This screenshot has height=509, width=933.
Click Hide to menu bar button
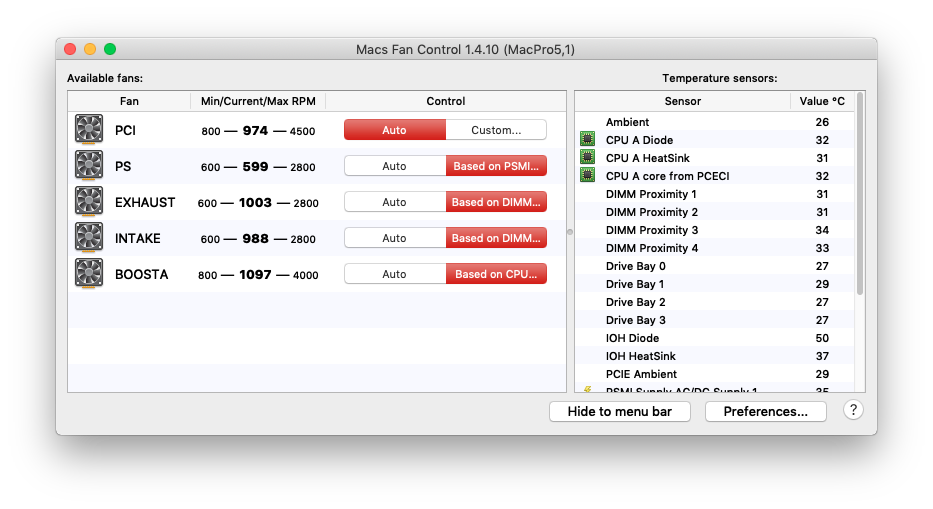point(619,411)
